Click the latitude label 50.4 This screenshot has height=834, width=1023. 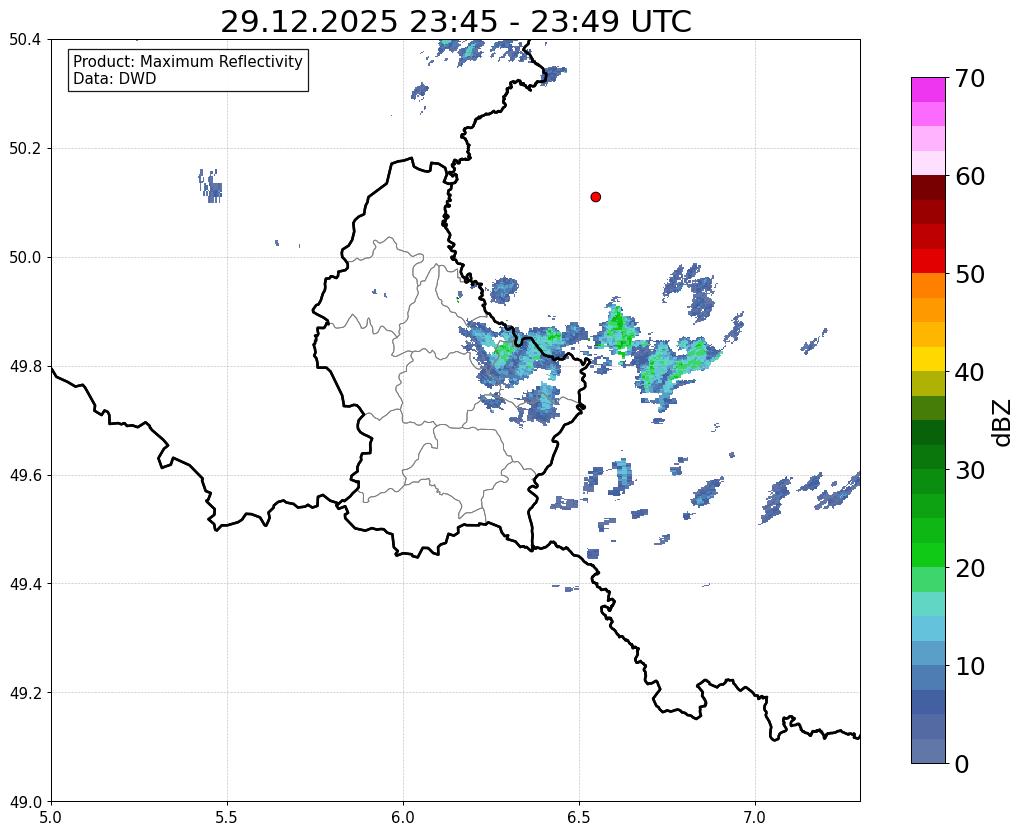coord(25,40)
